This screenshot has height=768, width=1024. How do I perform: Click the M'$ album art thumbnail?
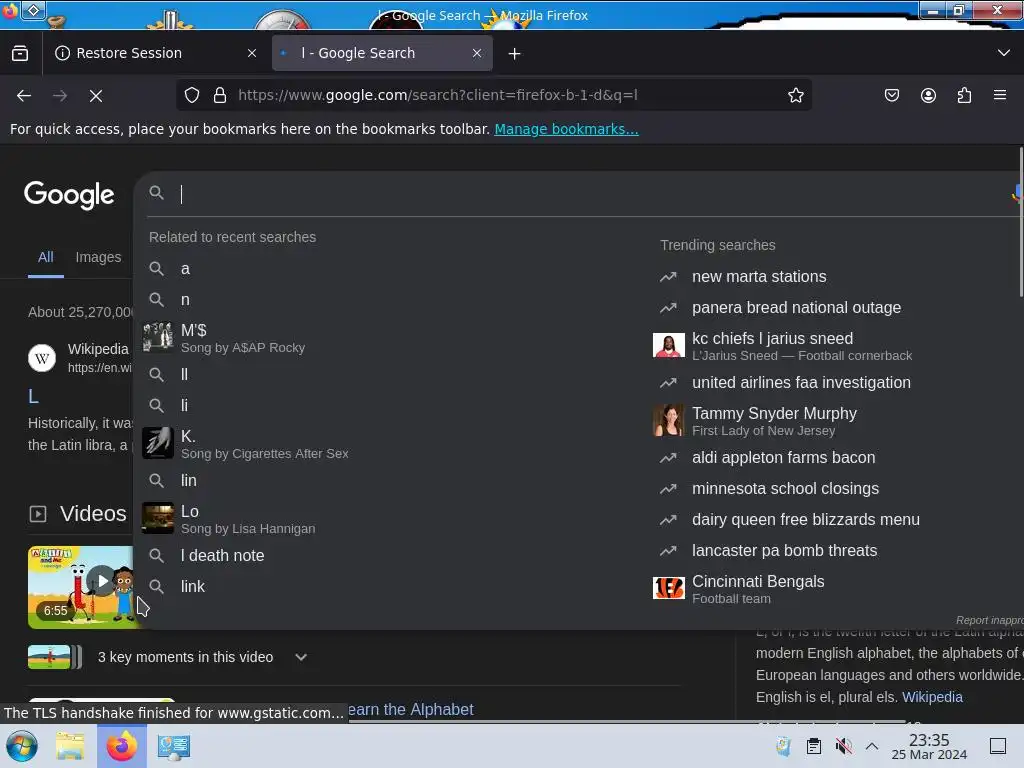click(158, 338)
